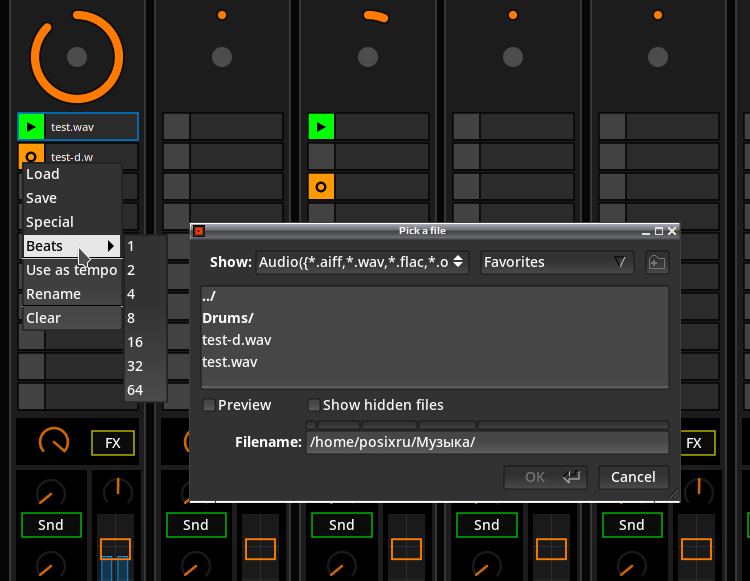Viewport: 750px width, 581px height.
Task: Click the orange record button on test-d.w clip
Action: (31, 156)
